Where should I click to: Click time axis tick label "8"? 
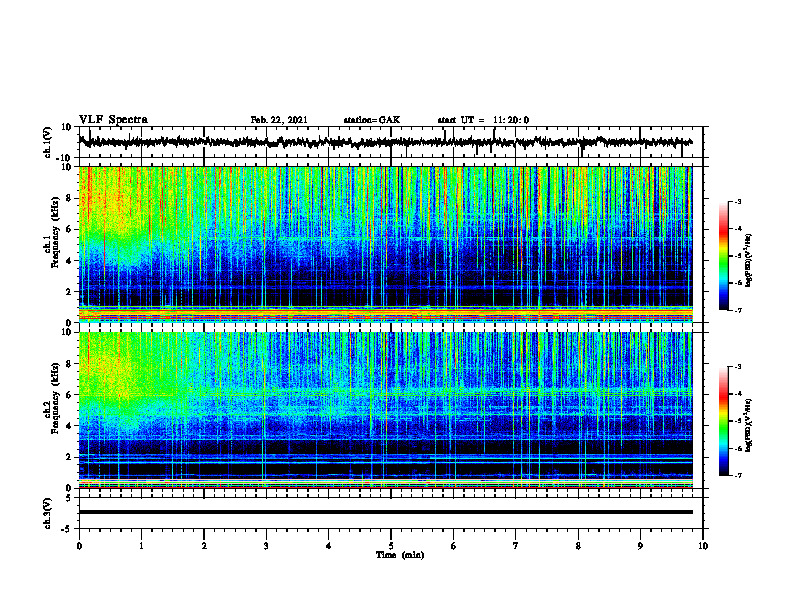coord(578,546)
